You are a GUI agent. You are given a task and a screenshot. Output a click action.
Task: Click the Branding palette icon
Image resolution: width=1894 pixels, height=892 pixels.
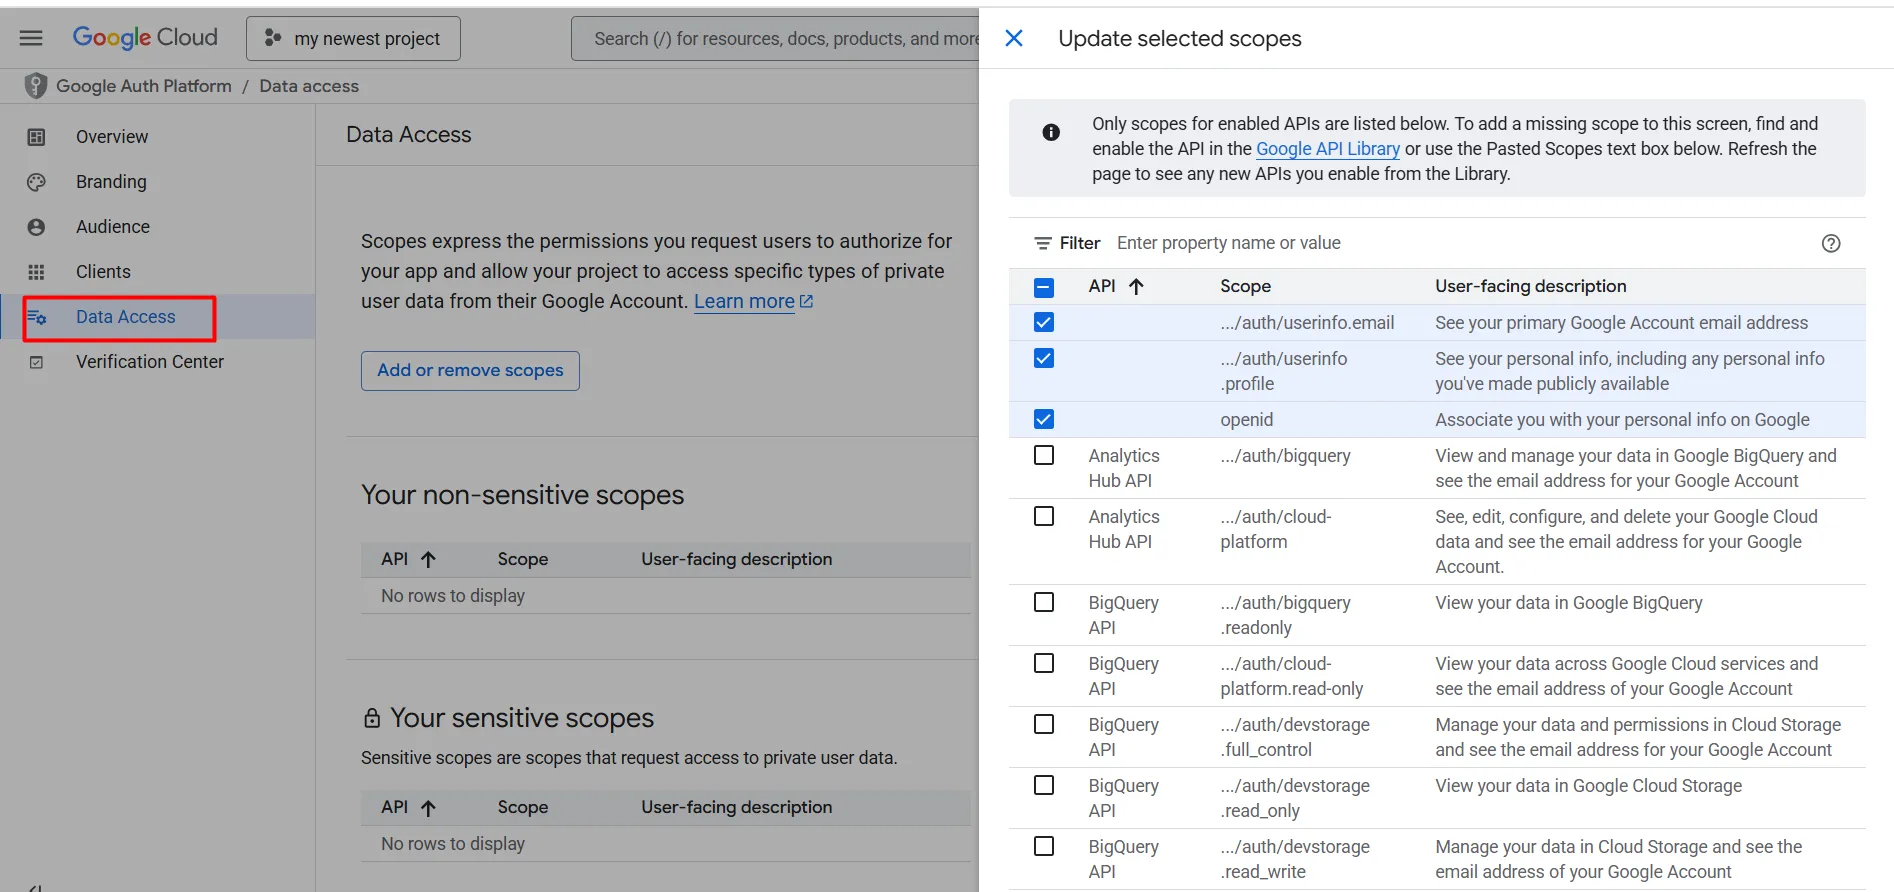[x=36, y=182]
